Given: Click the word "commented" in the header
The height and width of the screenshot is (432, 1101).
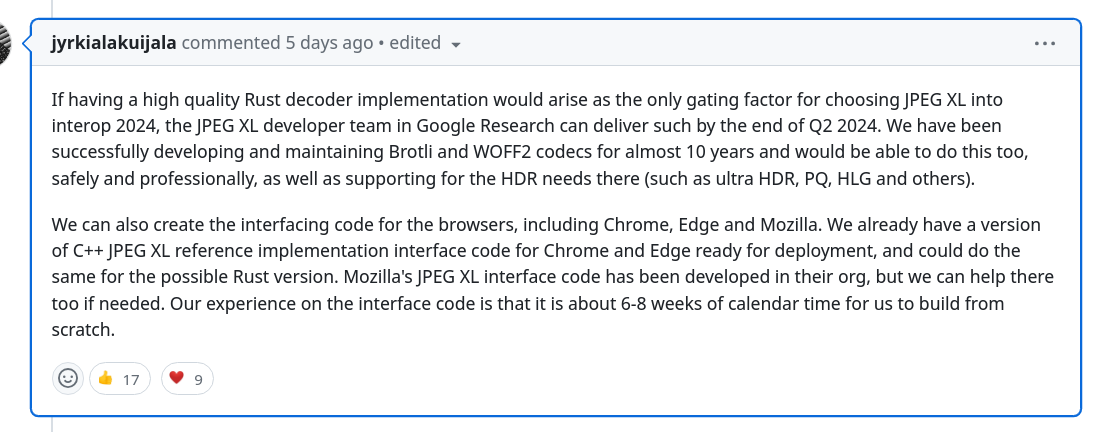Looking at the screenshot, I should click(230, 43).
